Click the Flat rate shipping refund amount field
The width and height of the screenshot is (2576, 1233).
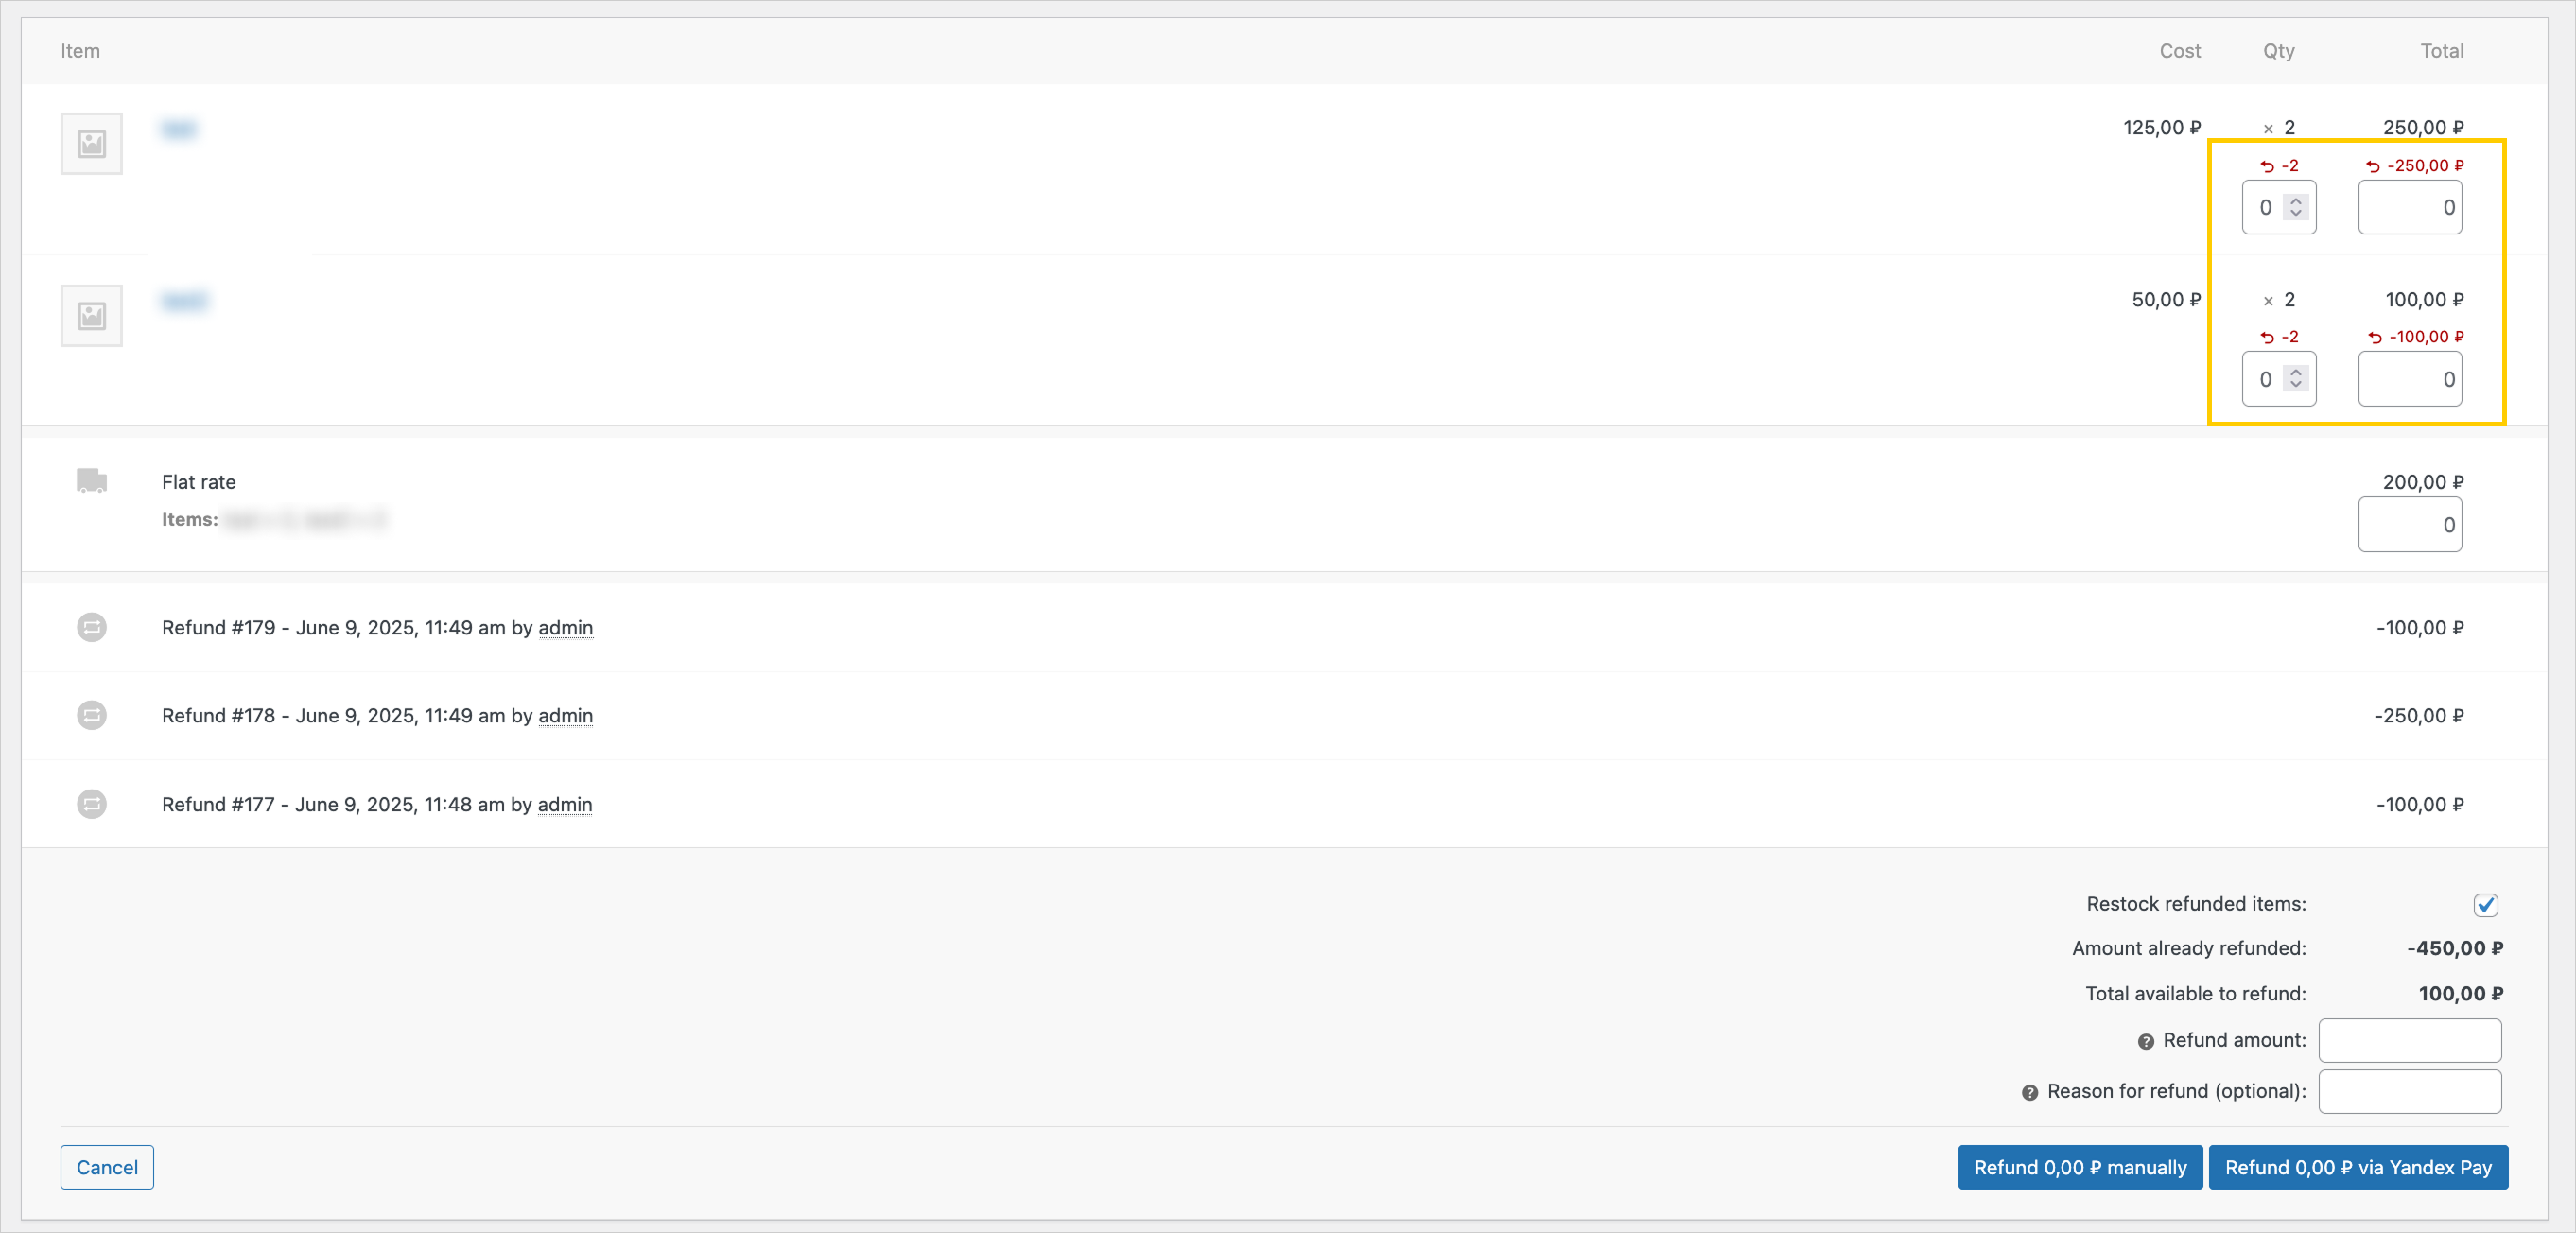click(x=2409, y=525)
